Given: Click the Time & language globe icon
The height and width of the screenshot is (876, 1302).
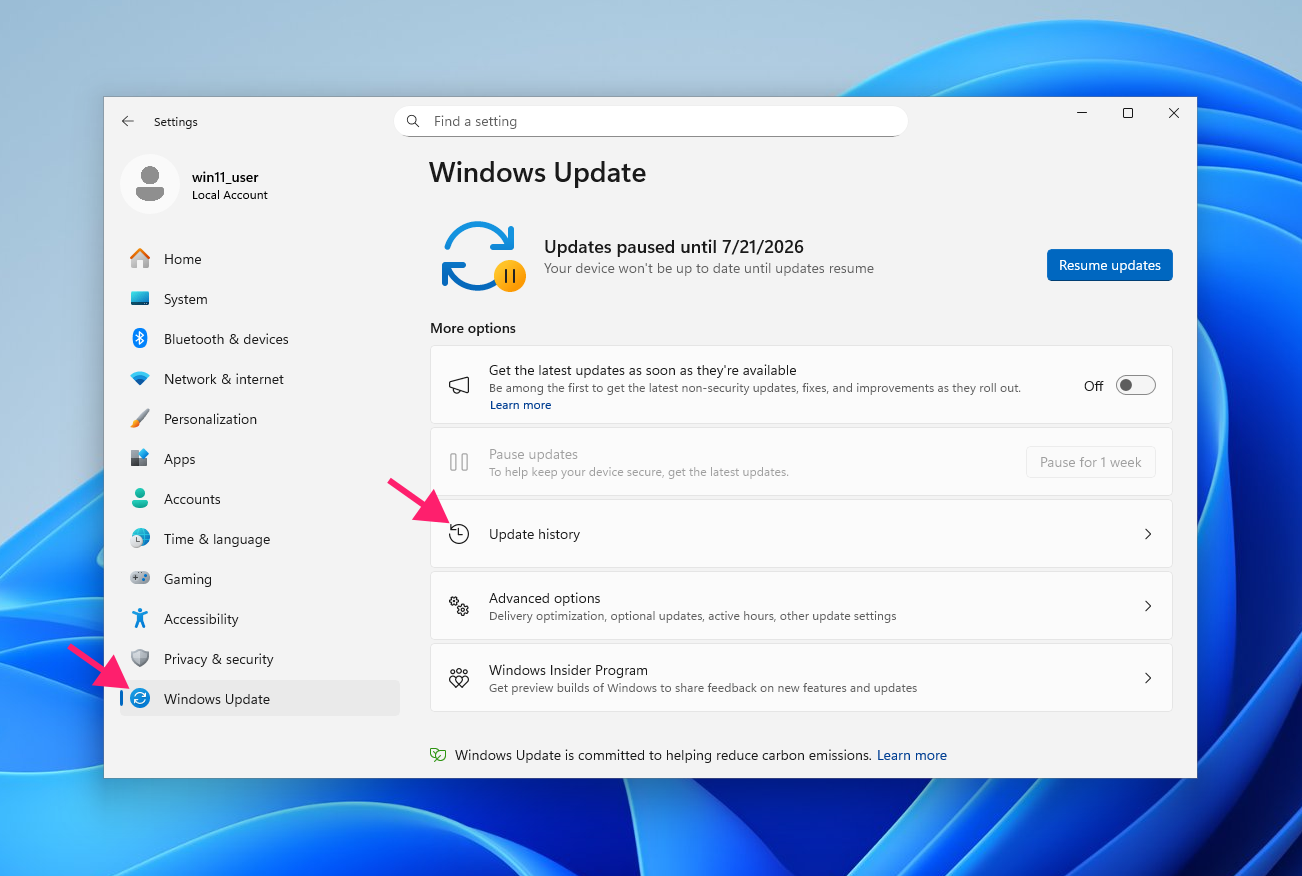Looking at the screenshot, I should 140,538.
